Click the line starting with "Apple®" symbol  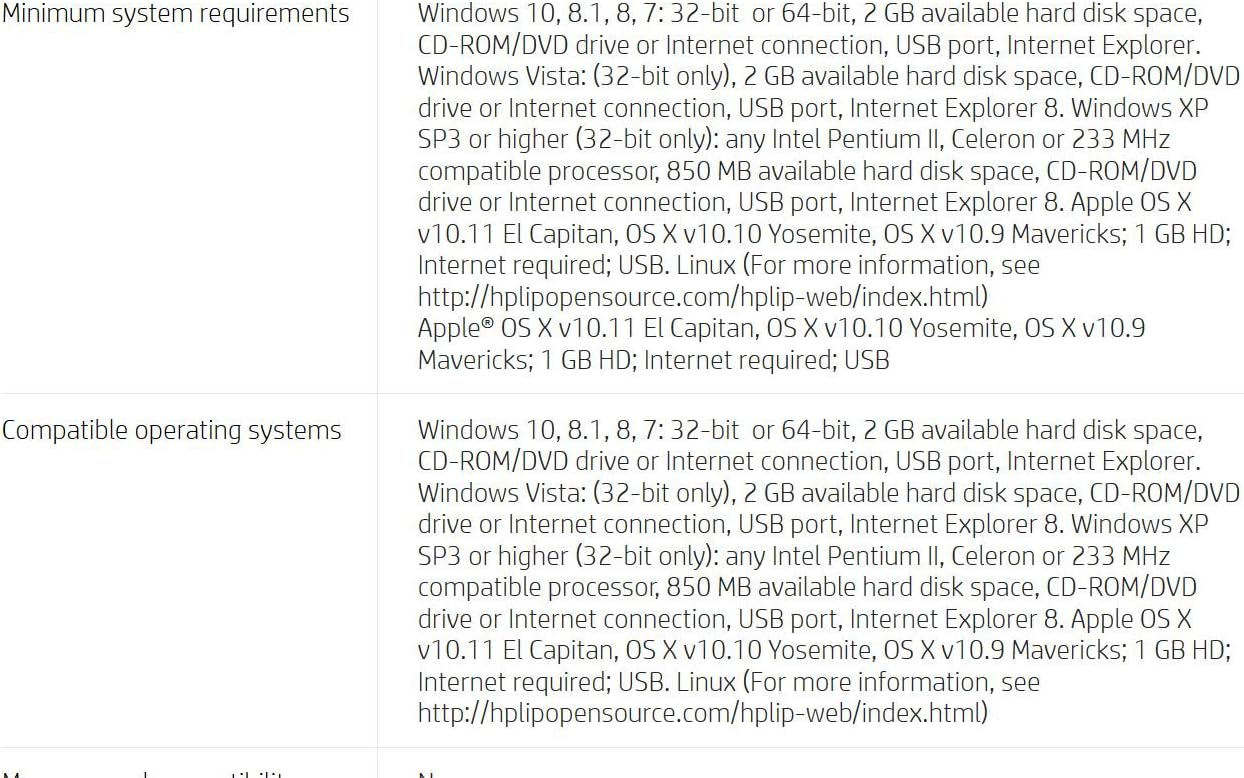coord(781,328)
